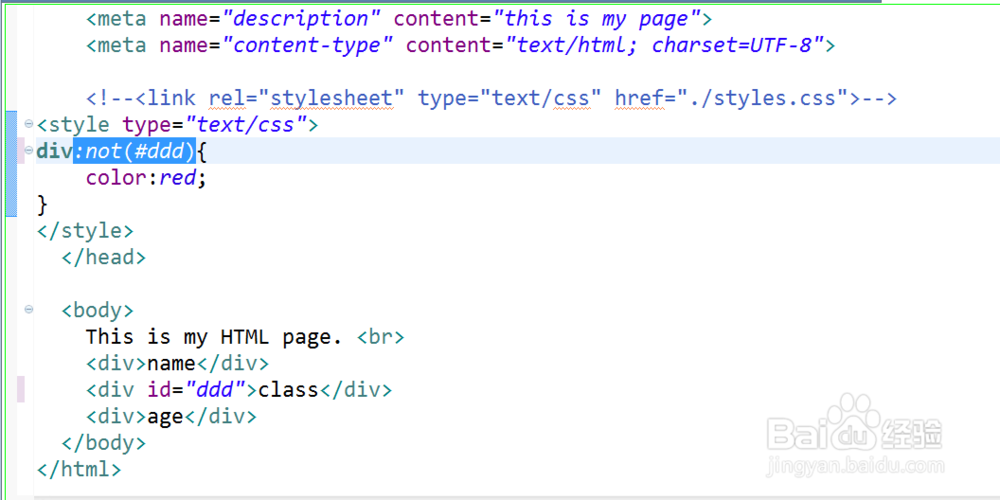Collapse the body tag fold marker

tap(29, 310)
